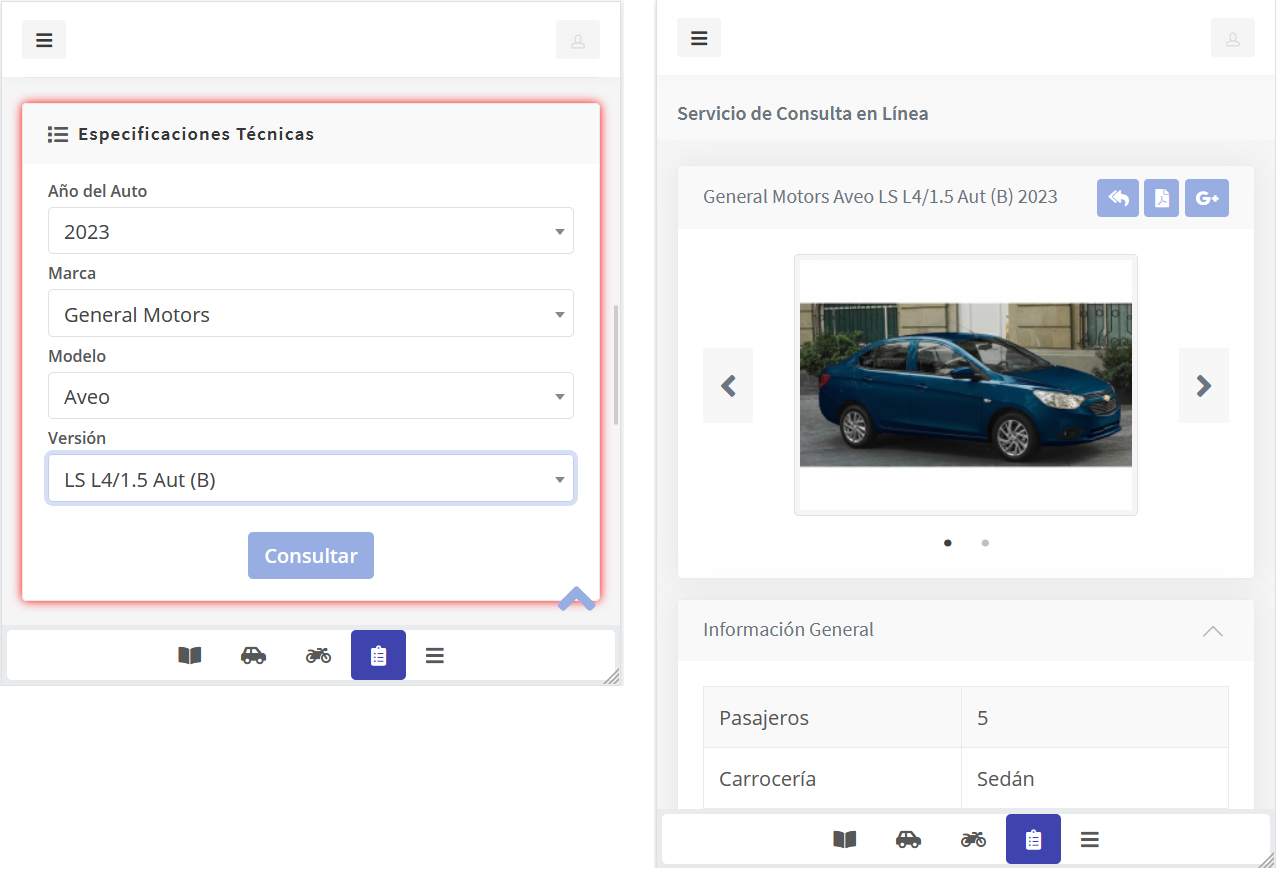Viewport: 1283px width, 872px height.
Task: Open Modelo dropdown showing Aveo
Action: (310, 396)
